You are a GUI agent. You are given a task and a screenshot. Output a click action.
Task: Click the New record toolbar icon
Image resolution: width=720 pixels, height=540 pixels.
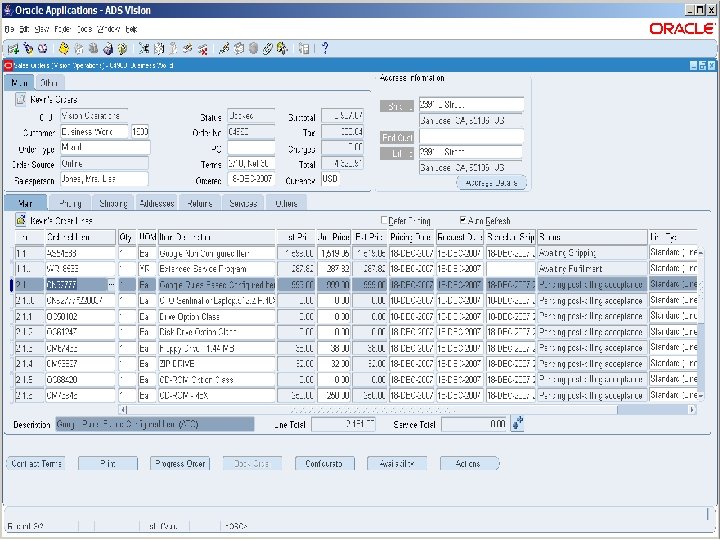(13, 48)
